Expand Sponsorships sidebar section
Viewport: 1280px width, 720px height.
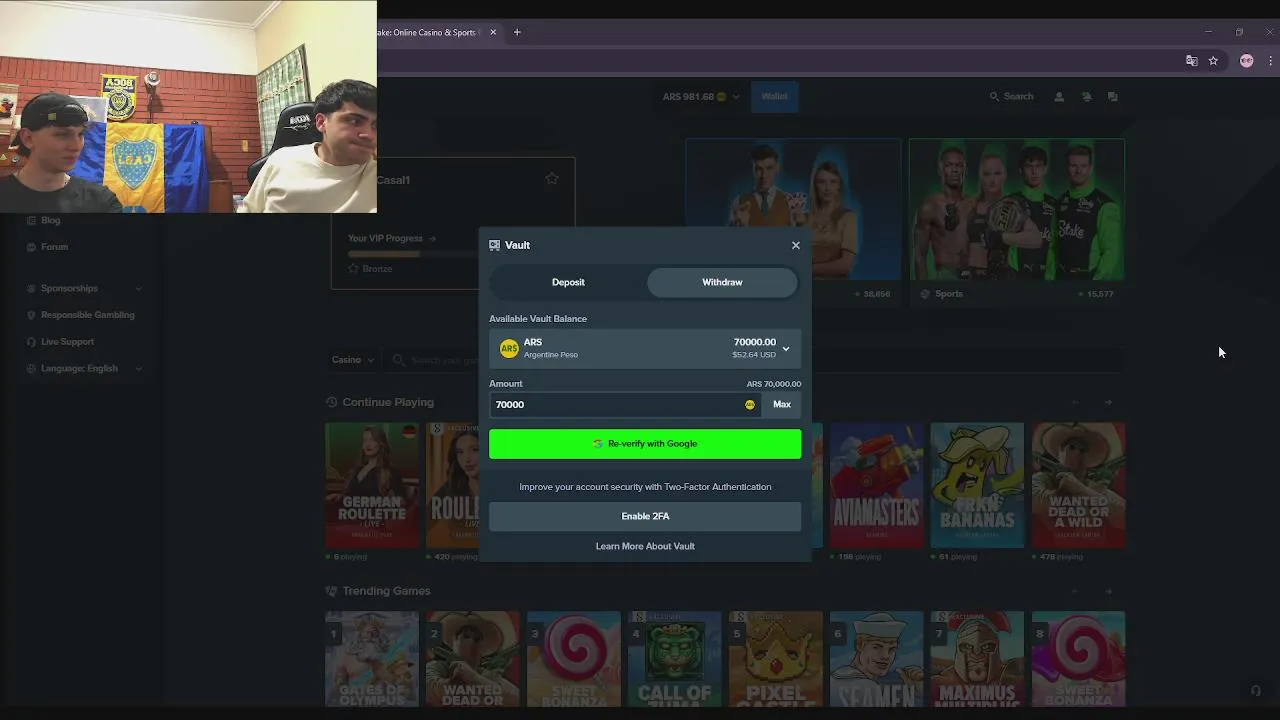84,288
